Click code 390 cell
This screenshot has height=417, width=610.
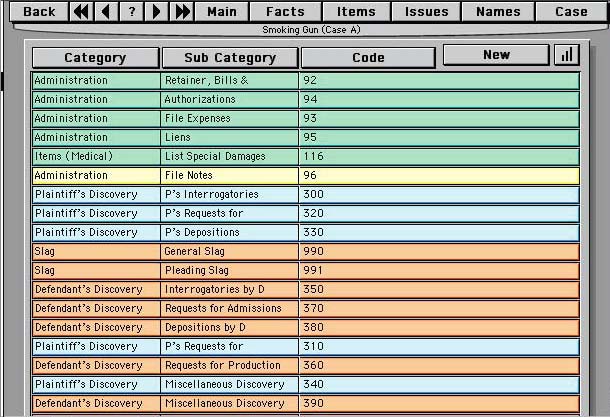pos(440,404)
